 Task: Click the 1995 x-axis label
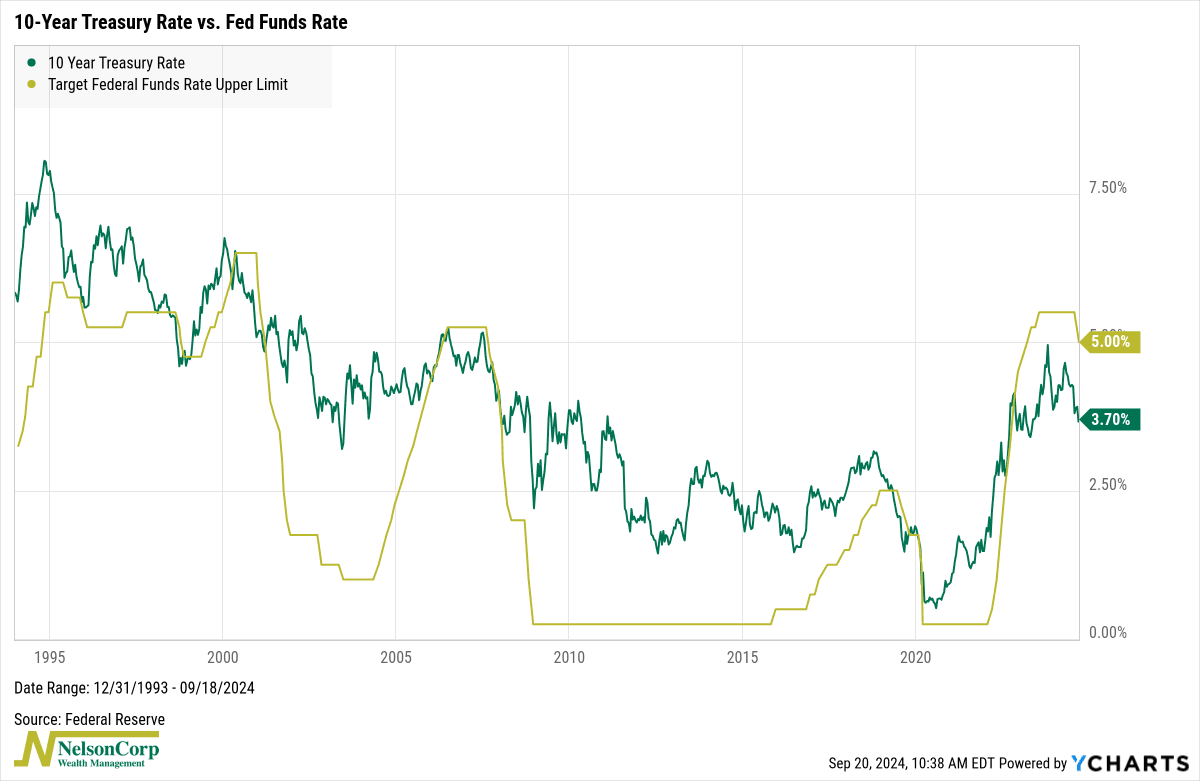(x=49, y=657)
